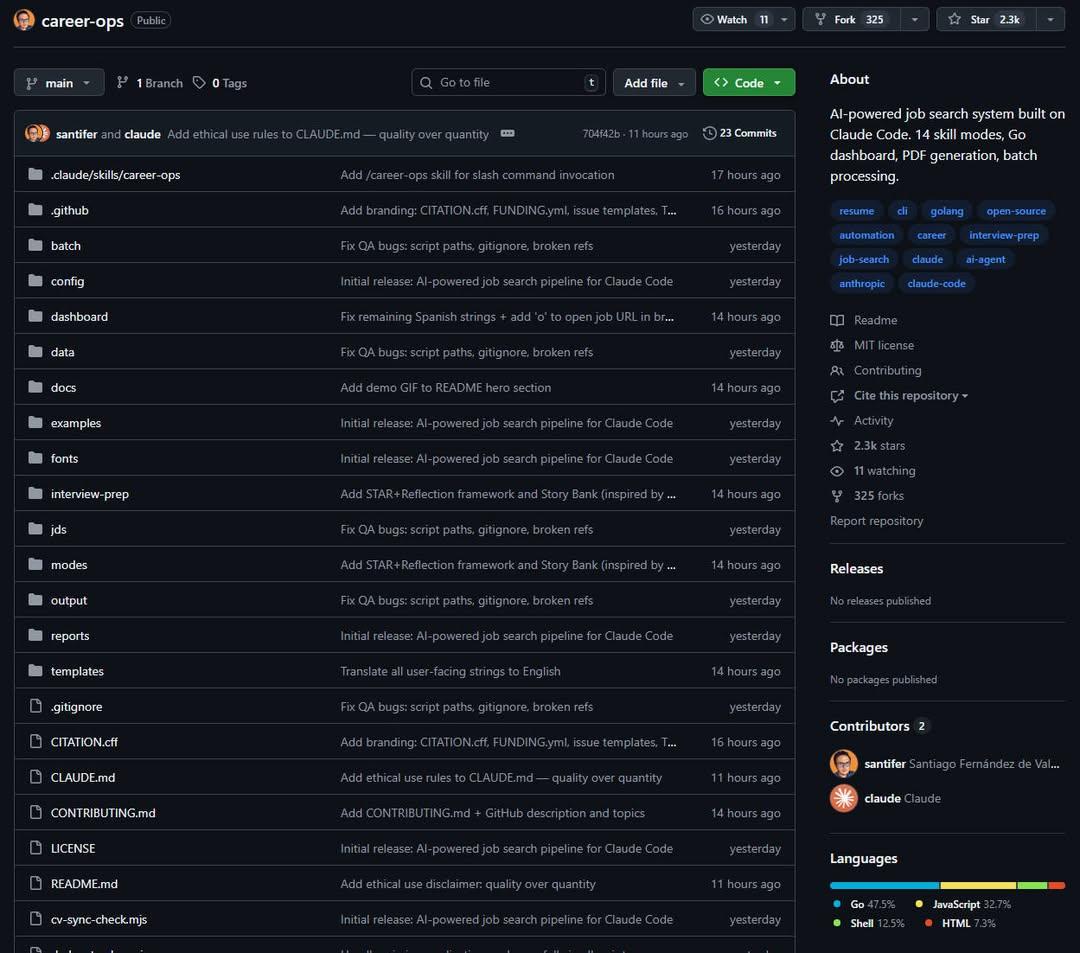Click the claude contributor avatar
The width and height of the screenshot is (1080, 953).
[844, 798]
